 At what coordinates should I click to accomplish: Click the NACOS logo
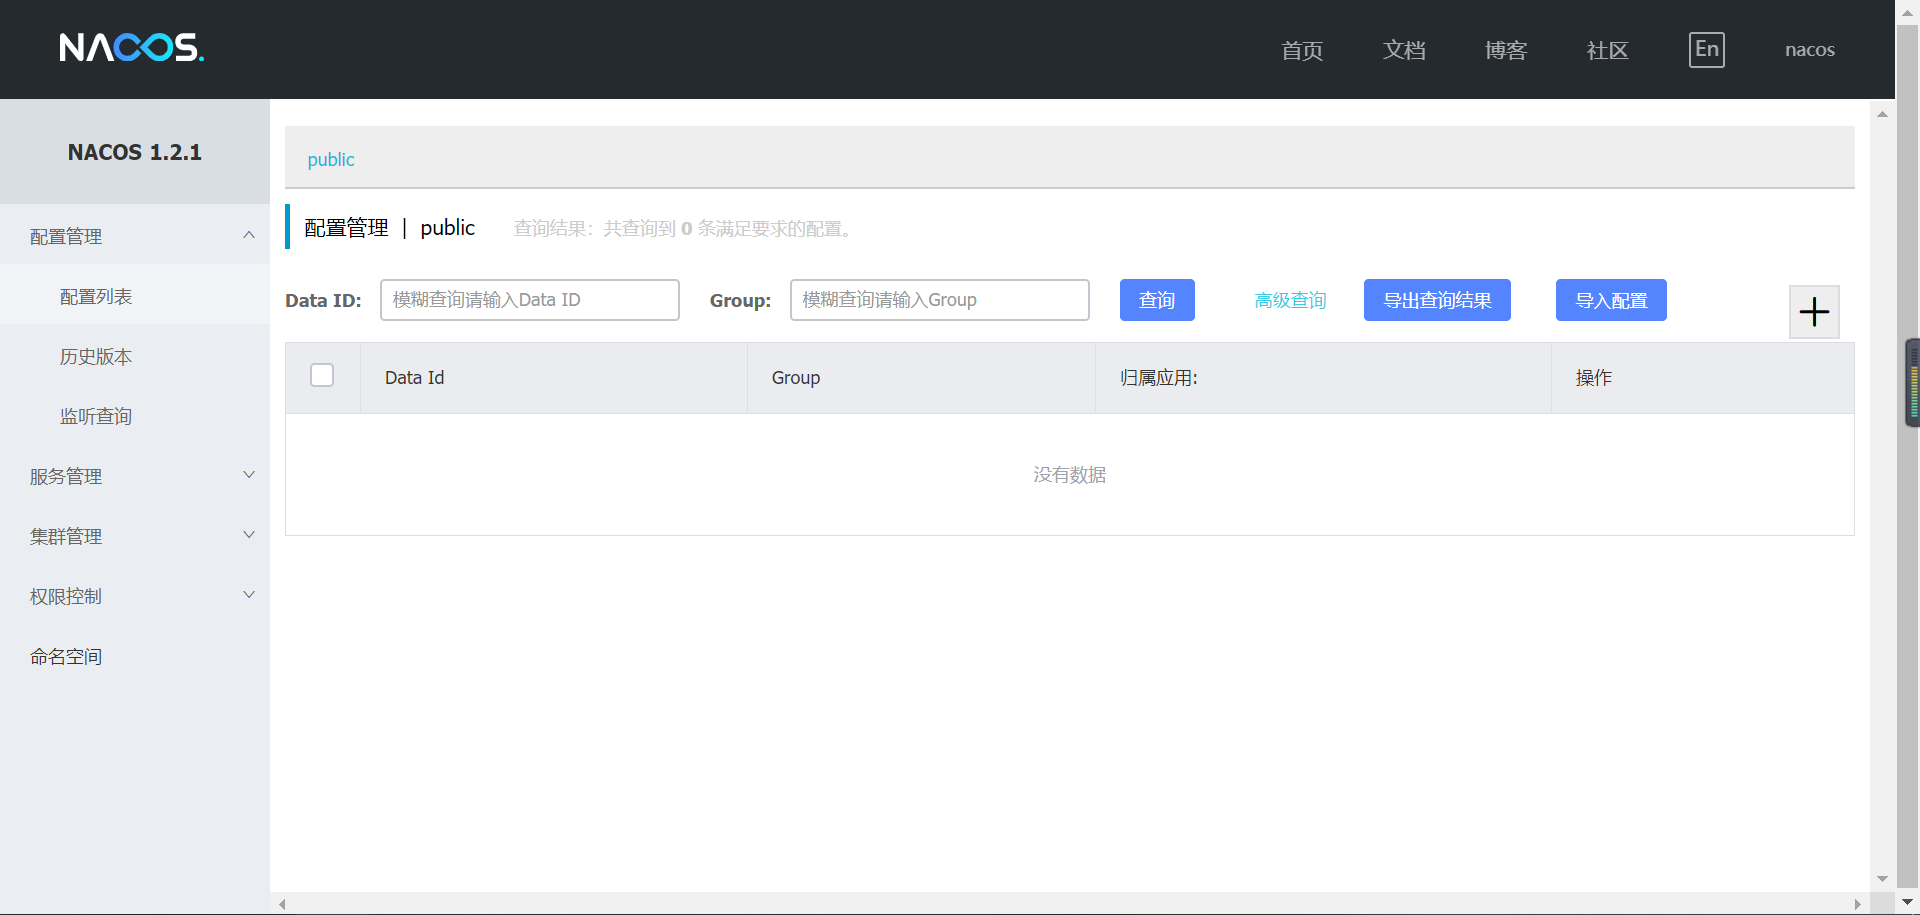point(130,47)
